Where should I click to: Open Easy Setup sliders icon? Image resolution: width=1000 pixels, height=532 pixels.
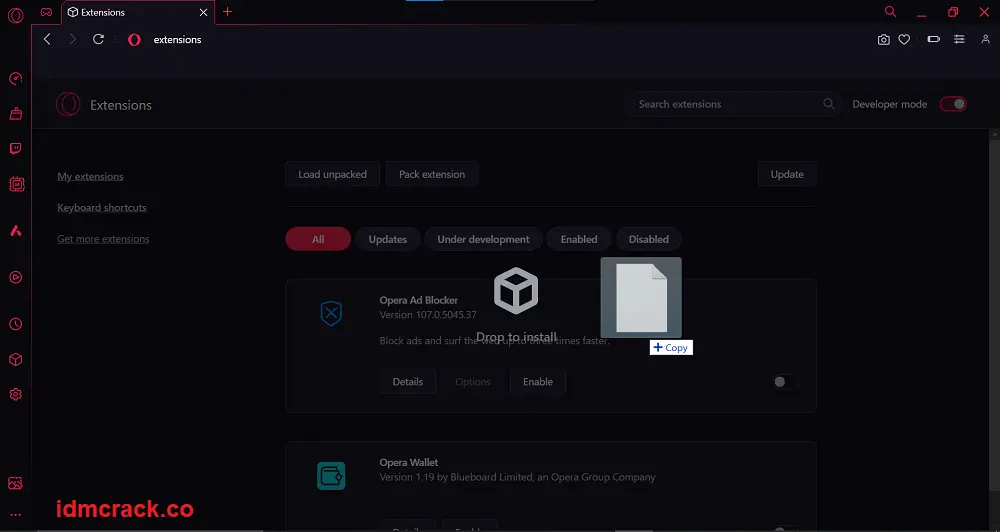959,39
